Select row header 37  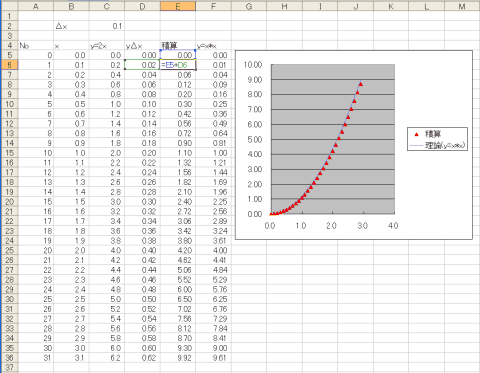point(9,367)
